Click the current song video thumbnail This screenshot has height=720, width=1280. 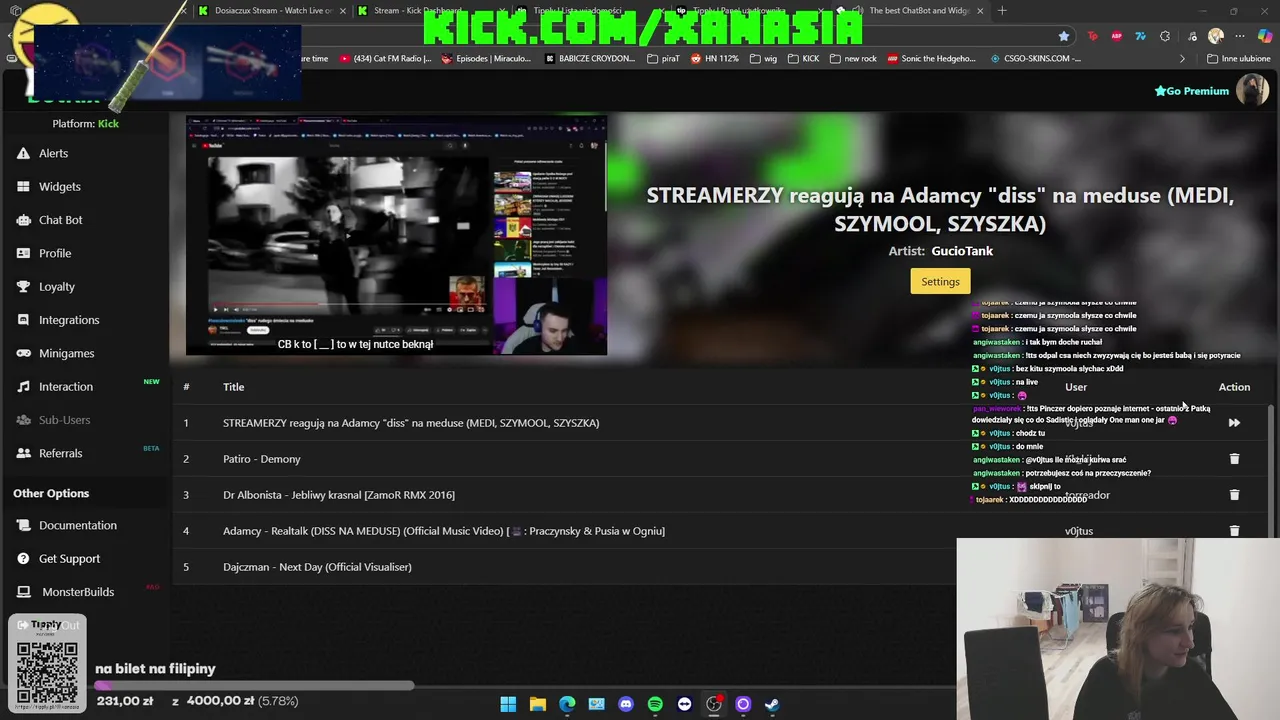click(x=396, y=235)
